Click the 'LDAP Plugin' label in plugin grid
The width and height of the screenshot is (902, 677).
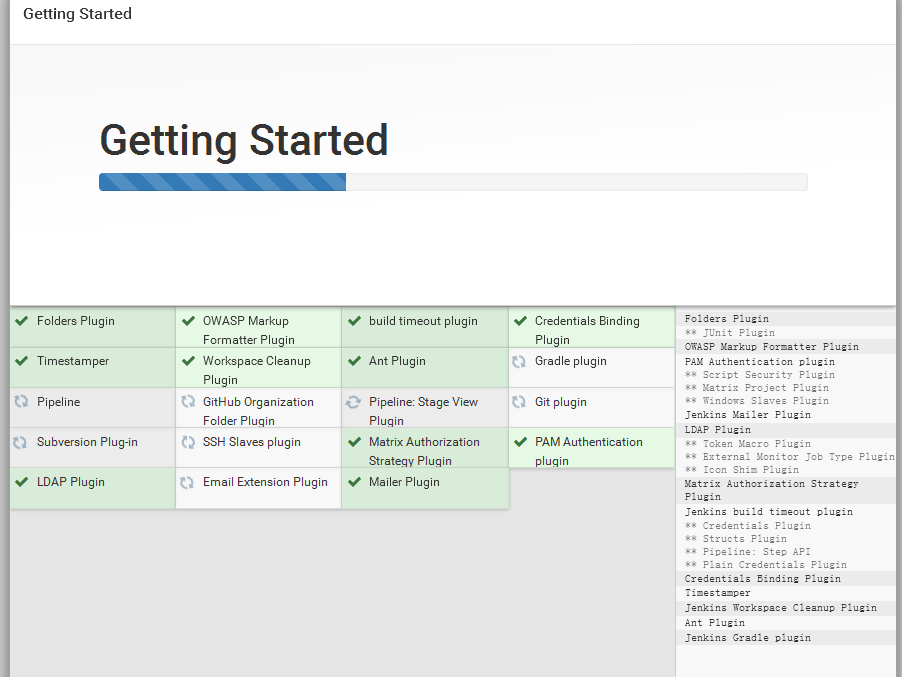71,482
